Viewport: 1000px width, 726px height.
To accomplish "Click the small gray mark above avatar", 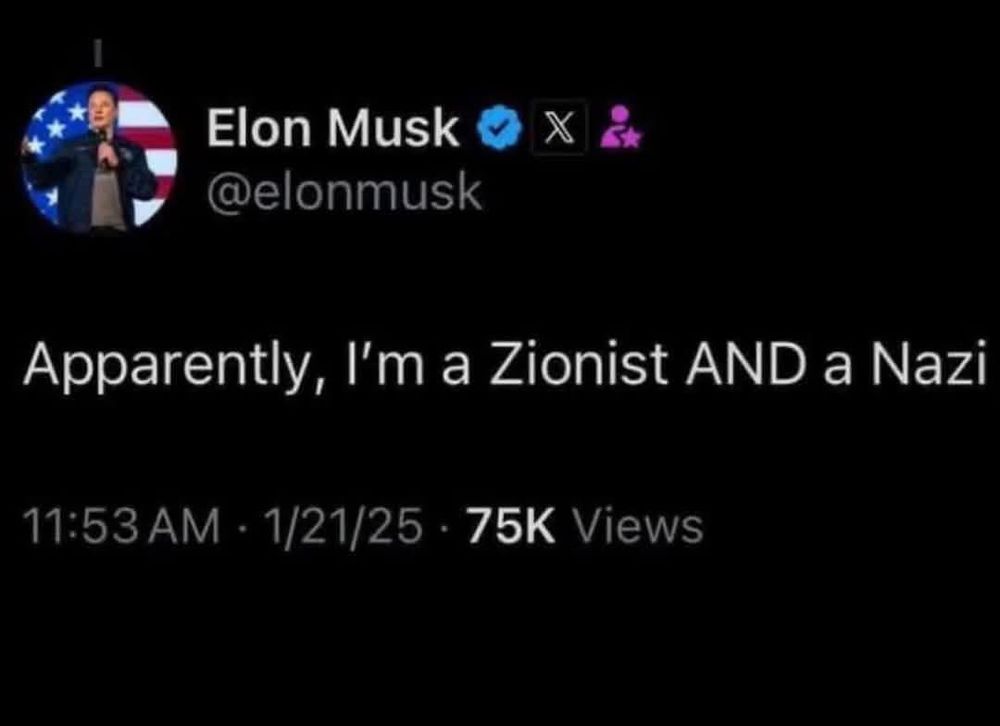I will click(x=98, y=51).
